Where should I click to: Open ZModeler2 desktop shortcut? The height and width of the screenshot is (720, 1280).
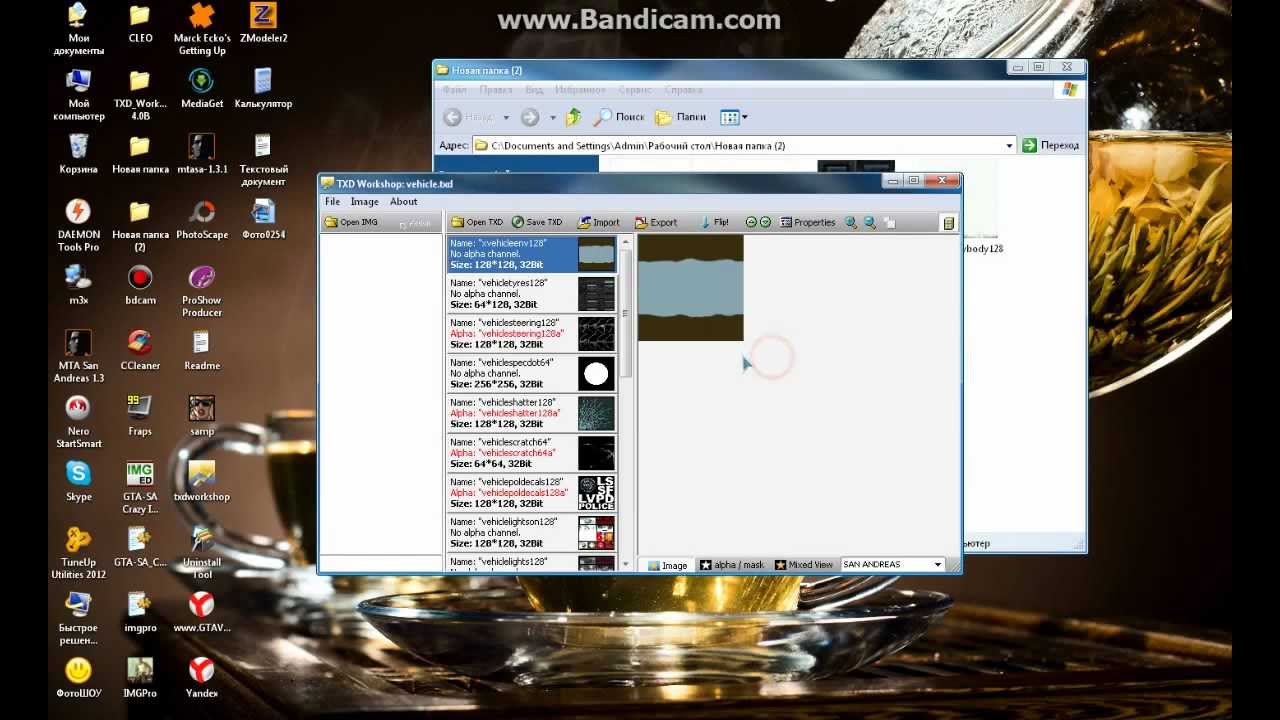264,24
